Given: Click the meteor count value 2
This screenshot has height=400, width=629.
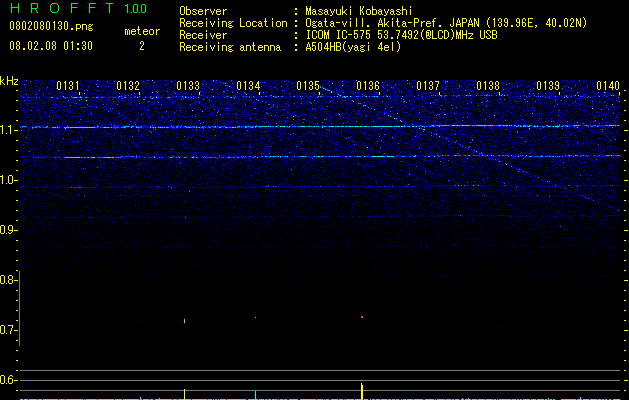Looking at the screenshot, I should tap(142, 46).
